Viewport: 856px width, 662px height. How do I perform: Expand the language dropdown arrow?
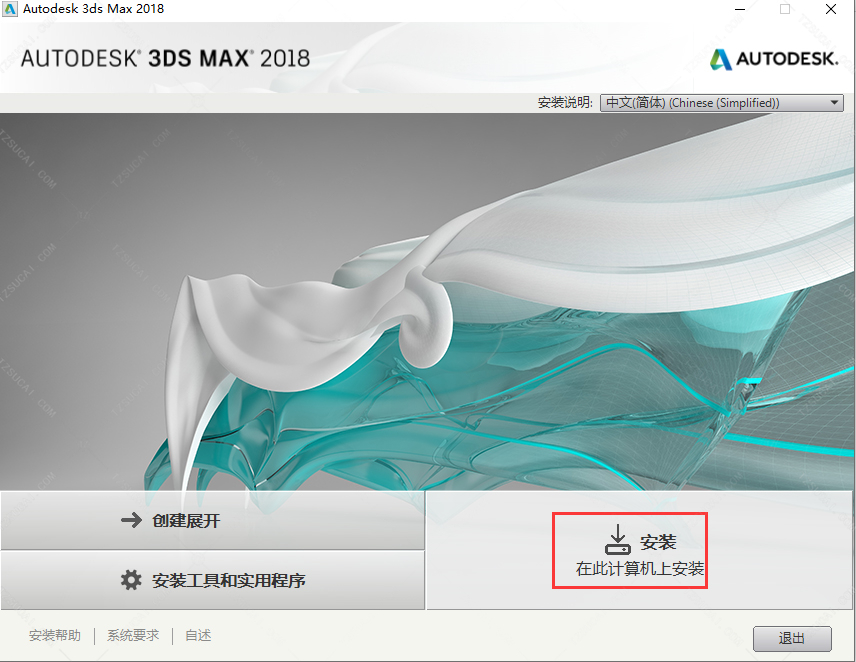[x=834, y=103]
